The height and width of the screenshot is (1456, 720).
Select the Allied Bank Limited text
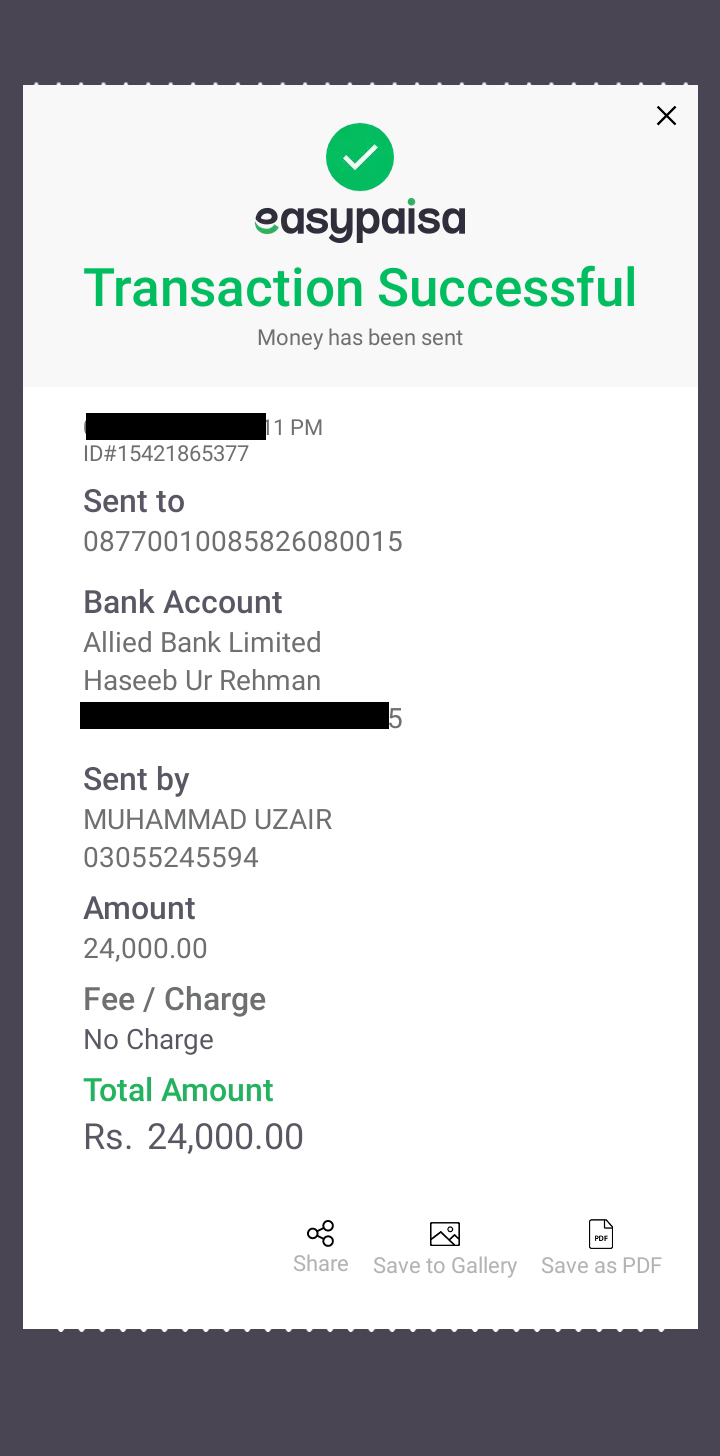pos(202,643)
